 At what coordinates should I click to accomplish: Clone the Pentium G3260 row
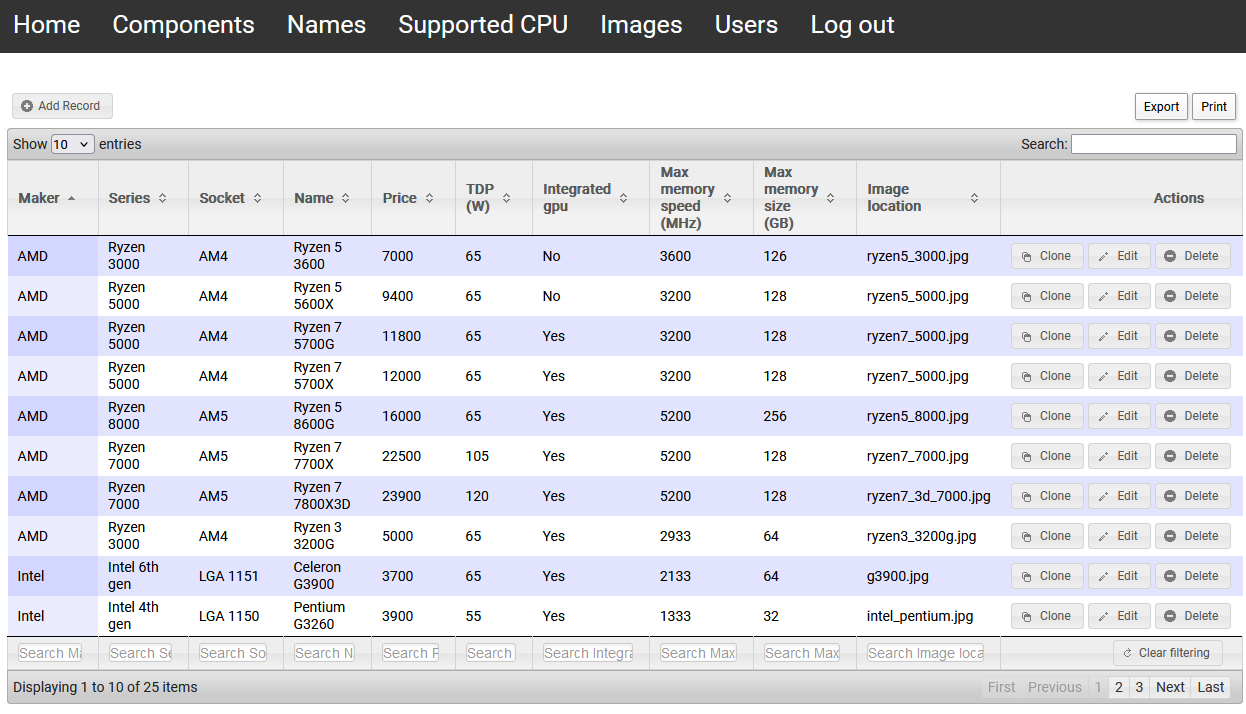click(x=1047, y=616)
